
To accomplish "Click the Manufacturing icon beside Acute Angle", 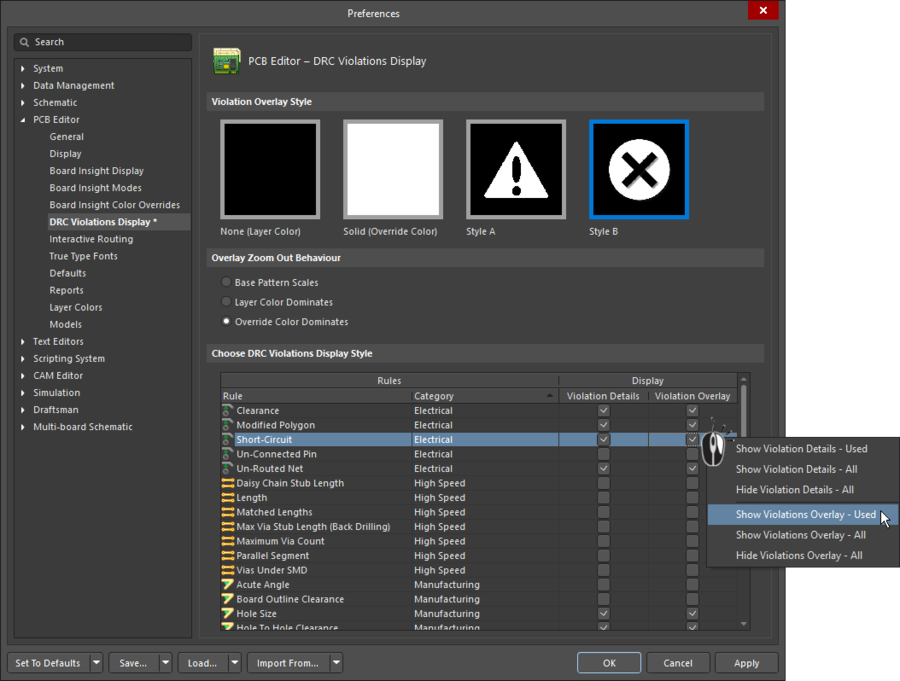I will tap(227, 584).
